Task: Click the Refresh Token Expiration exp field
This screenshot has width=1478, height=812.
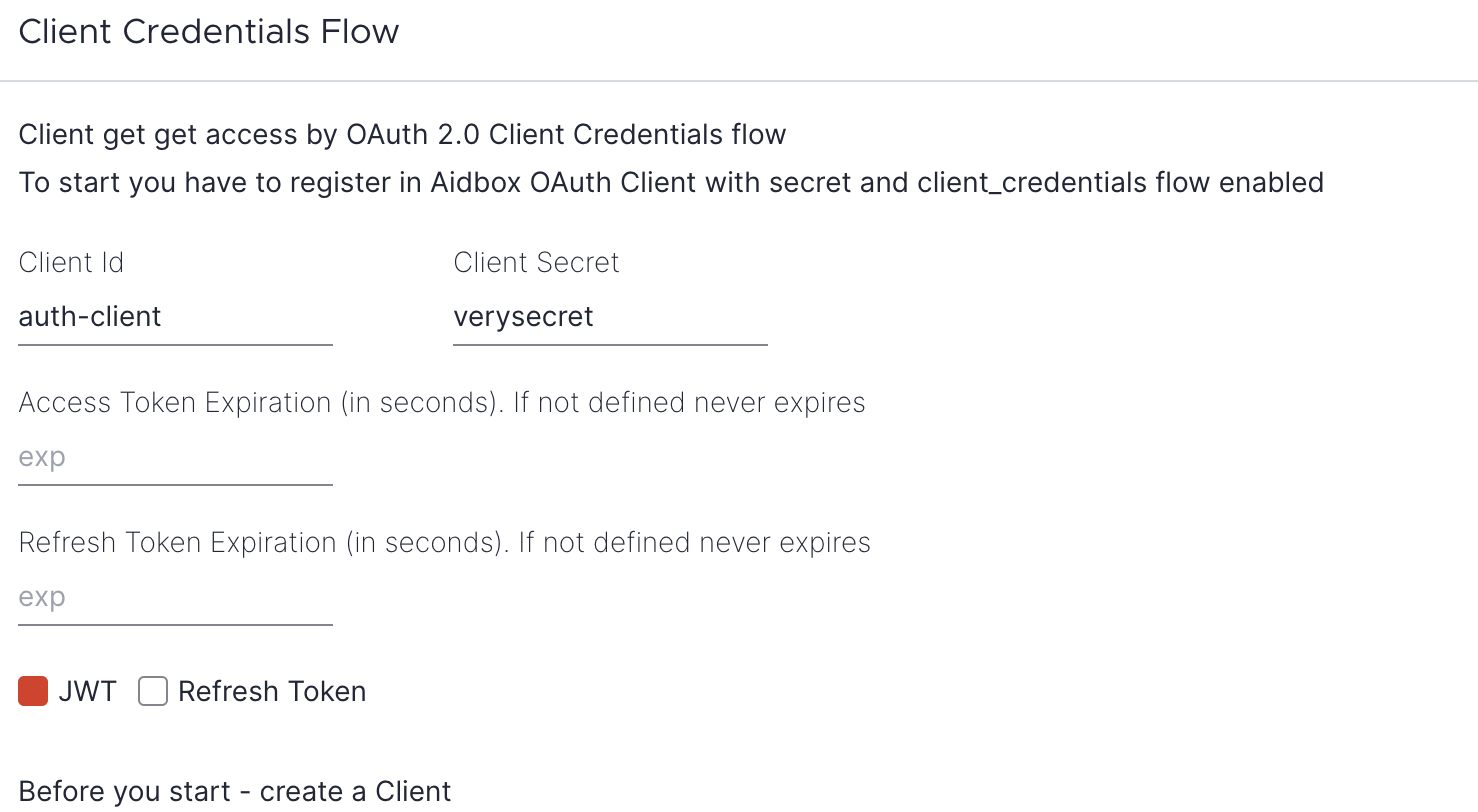Action: pos(175,597)
